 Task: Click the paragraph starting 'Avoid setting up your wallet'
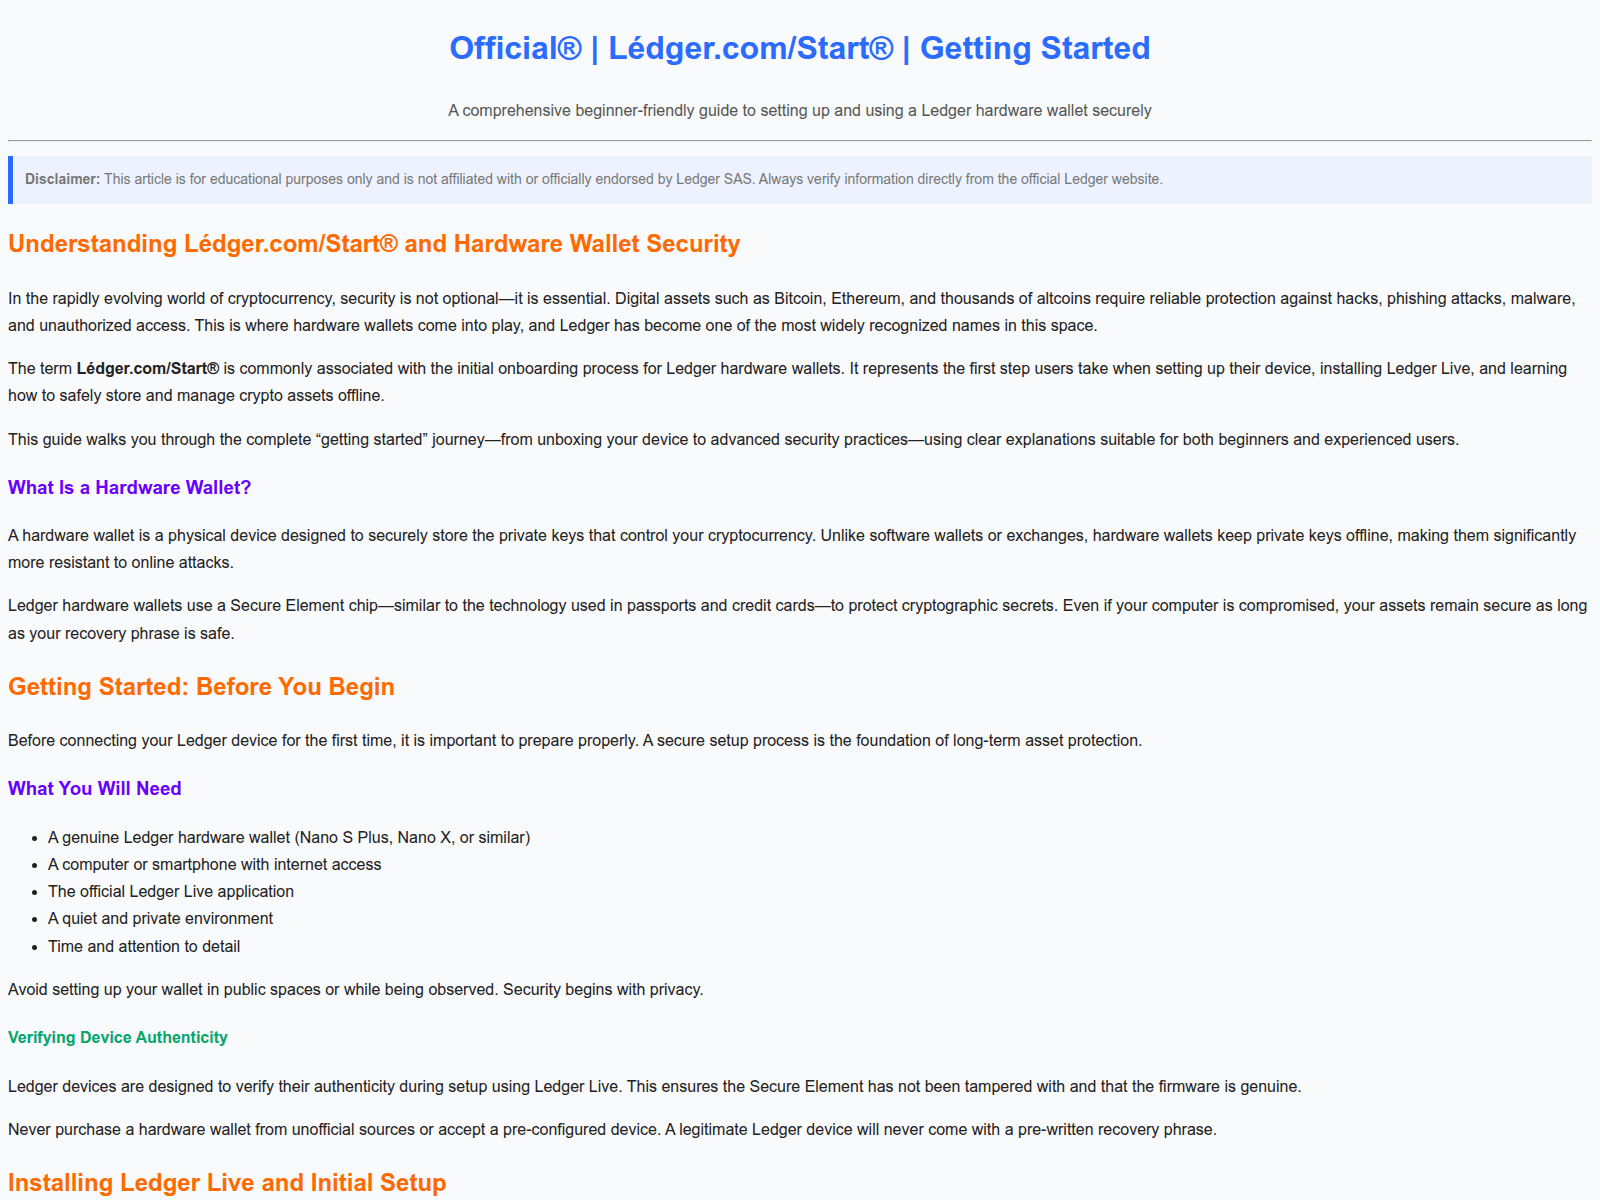356,989
